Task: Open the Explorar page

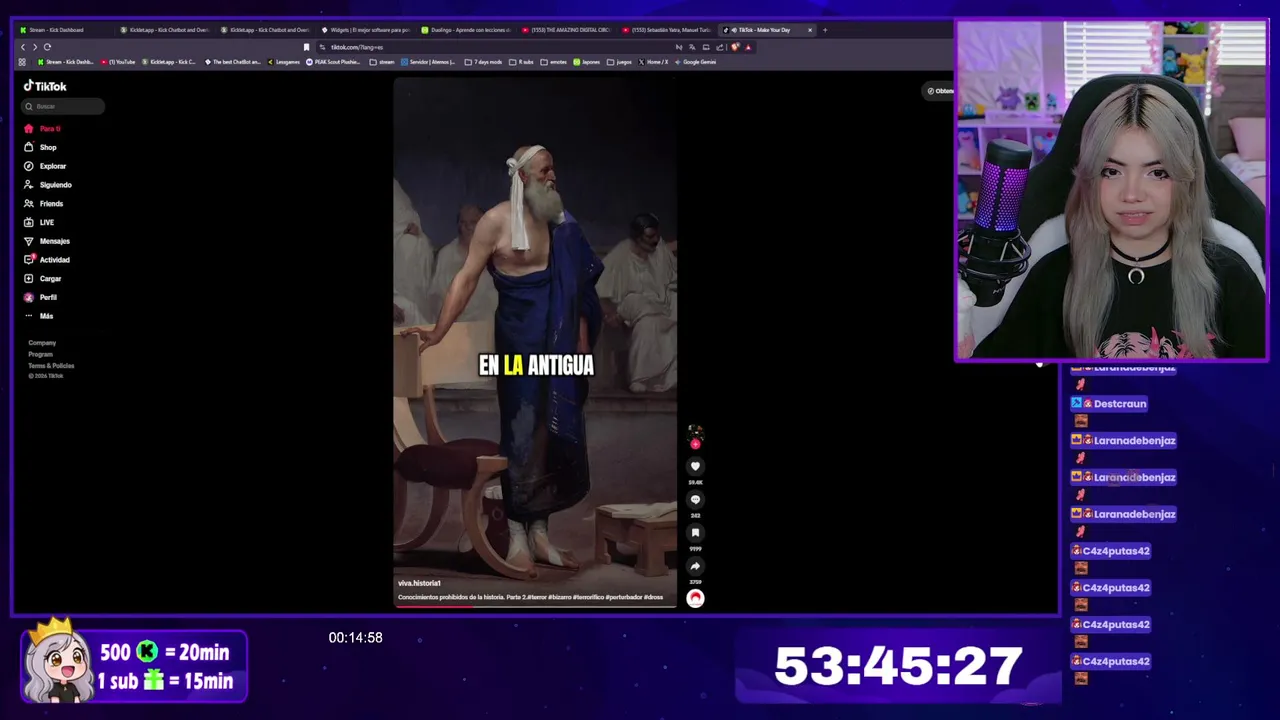Action: pos(45,166)
